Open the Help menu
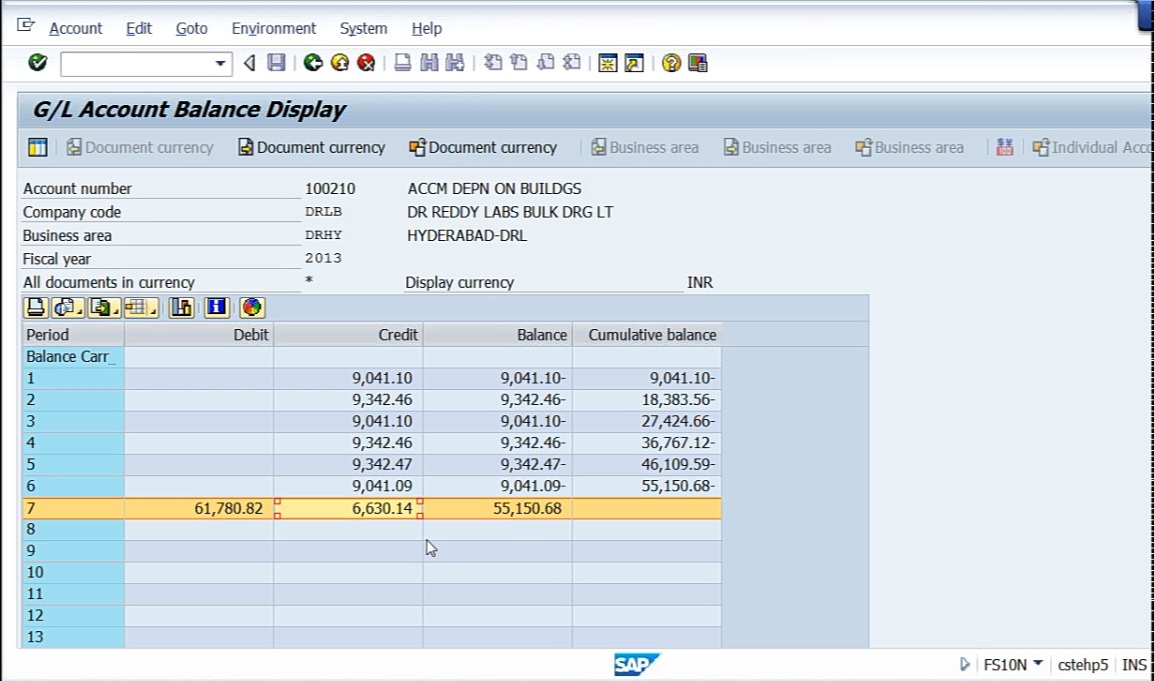The width and height of the screenshot is (1154, 681). (427, 29)
